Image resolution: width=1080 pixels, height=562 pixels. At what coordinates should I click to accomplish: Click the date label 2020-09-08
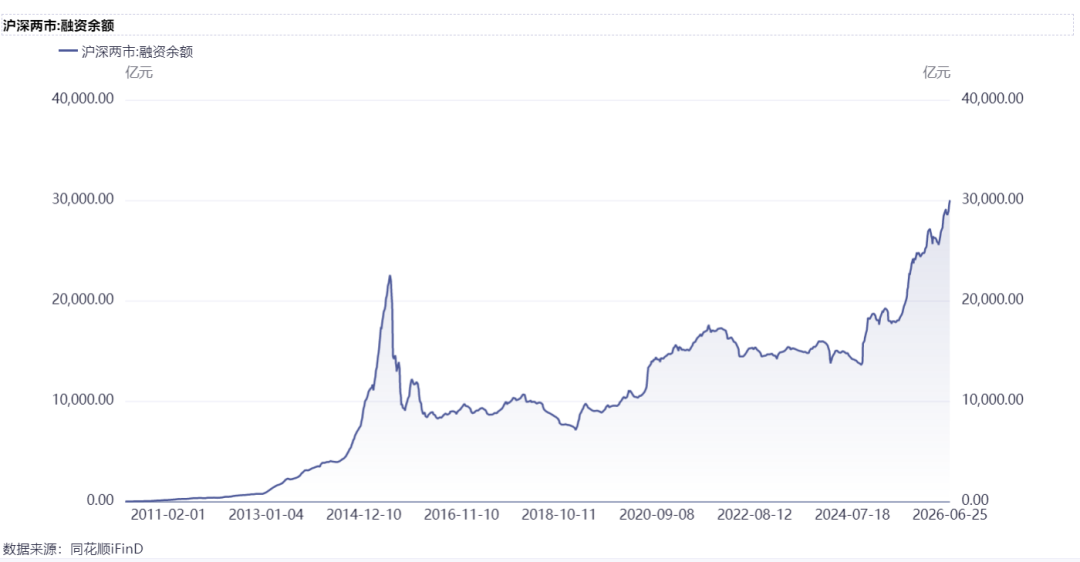[x=656, y=515]
